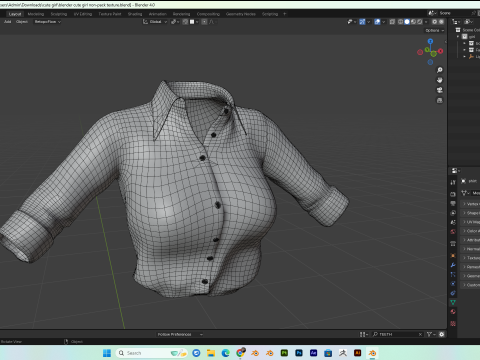Open the Render properties tab
The height and width of the screenshot is (360, 480).
coord(453,194)
